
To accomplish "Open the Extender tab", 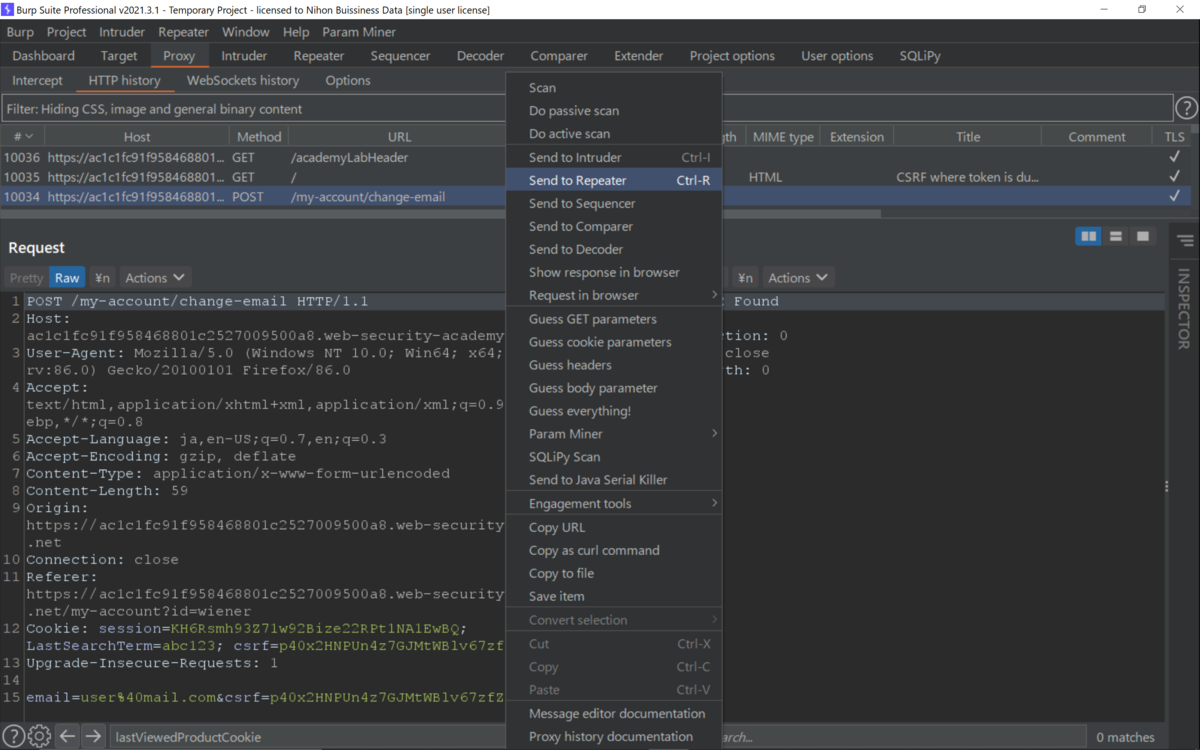I will tap(639, 56).
